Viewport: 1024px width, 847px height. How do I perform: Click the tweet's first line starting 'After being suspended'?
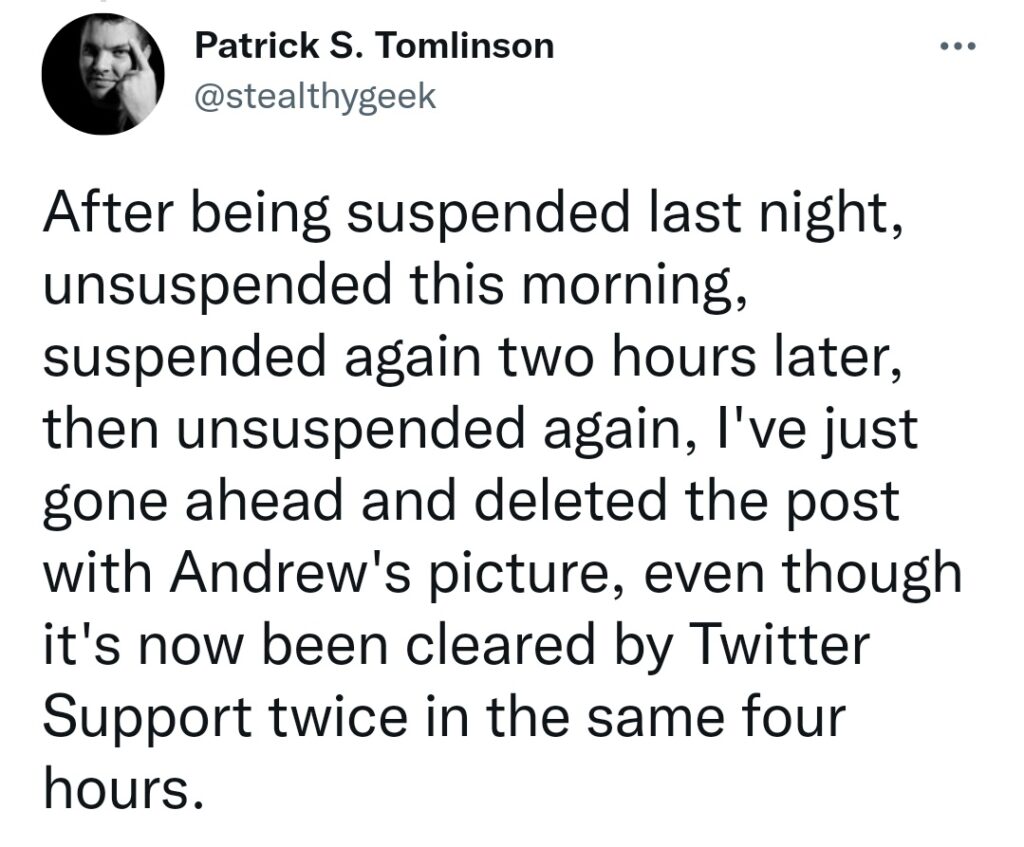[475, 213]
